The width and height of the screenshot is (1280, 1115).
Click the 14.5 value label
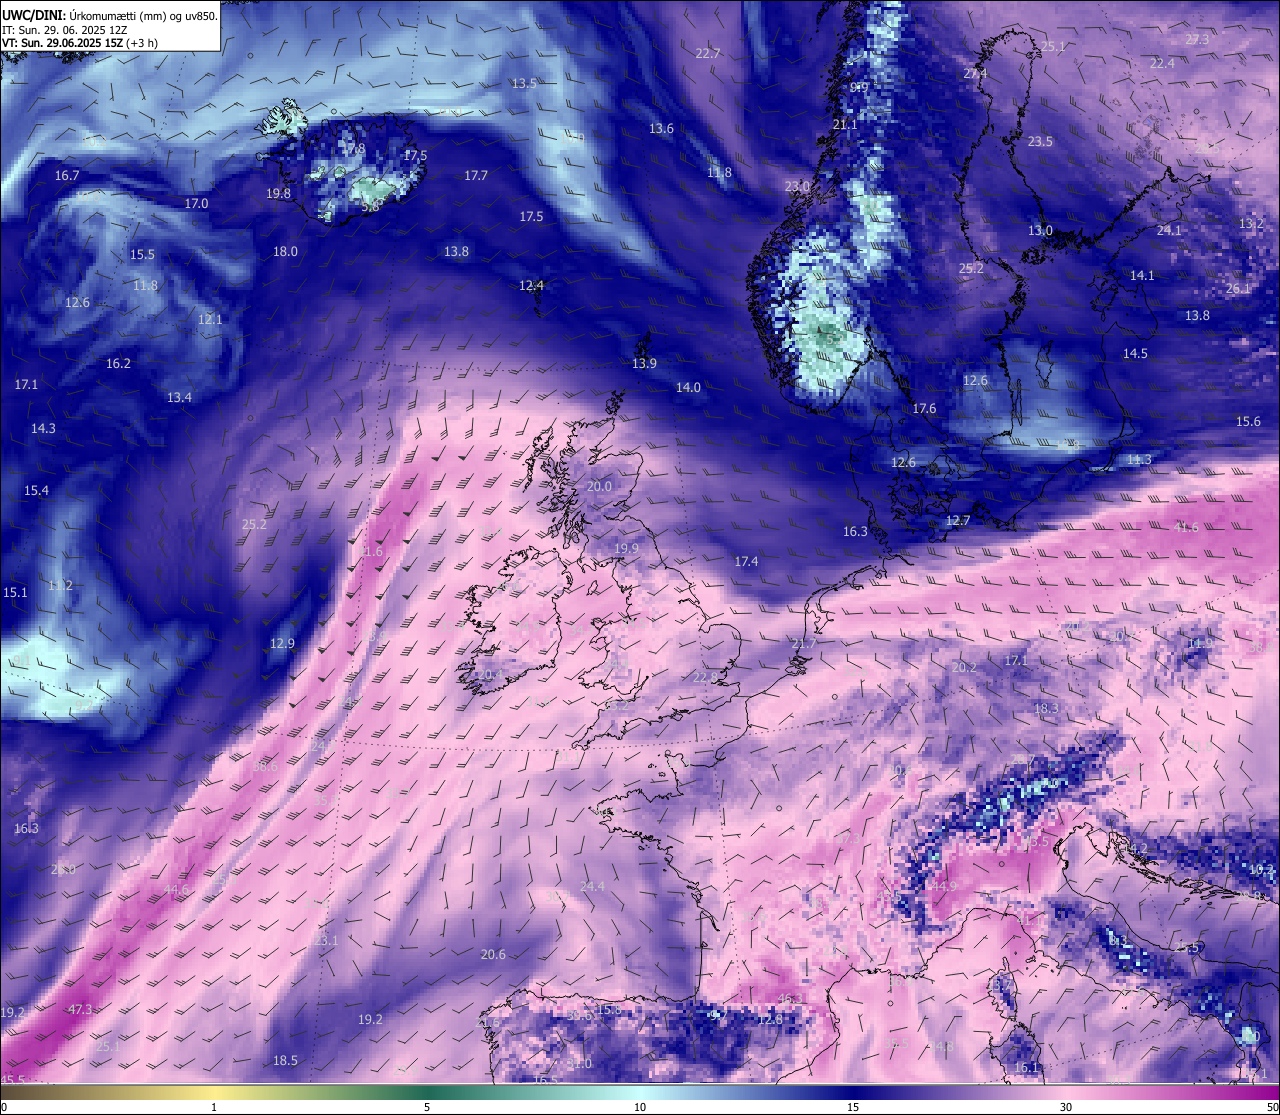(1135, 354)
